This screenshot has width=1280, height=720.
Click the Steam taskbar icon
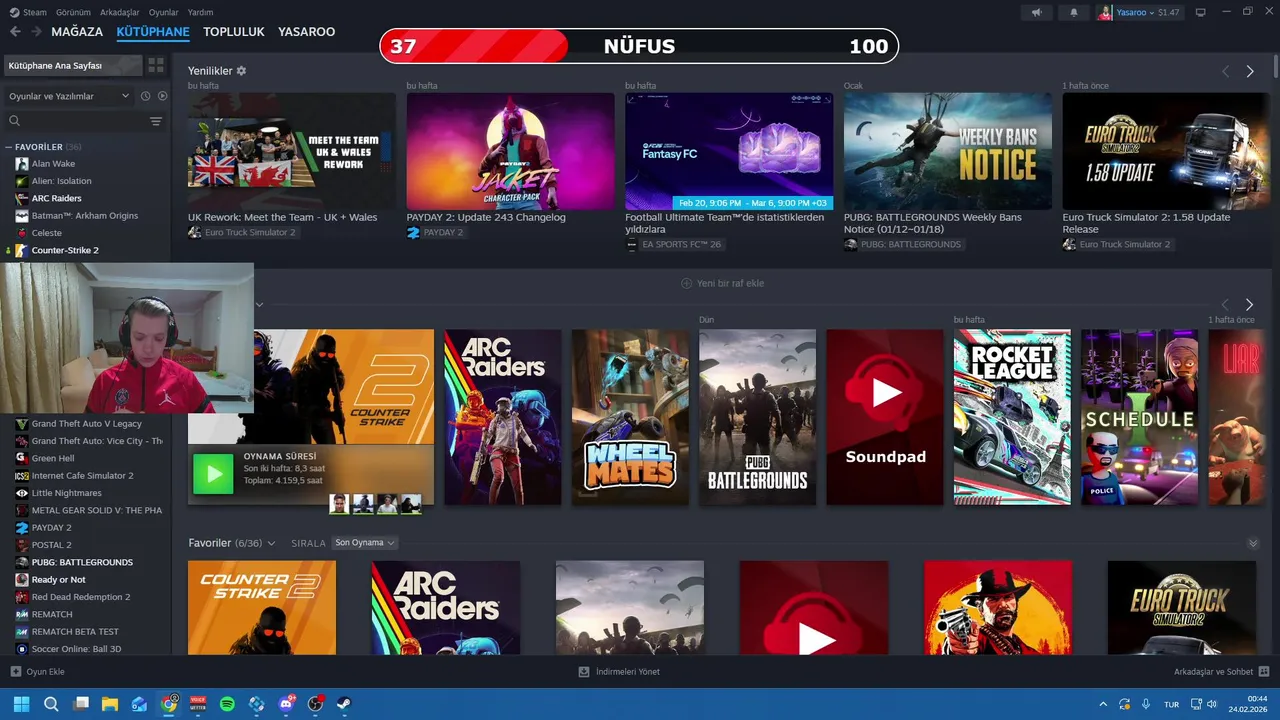(344, 704)
